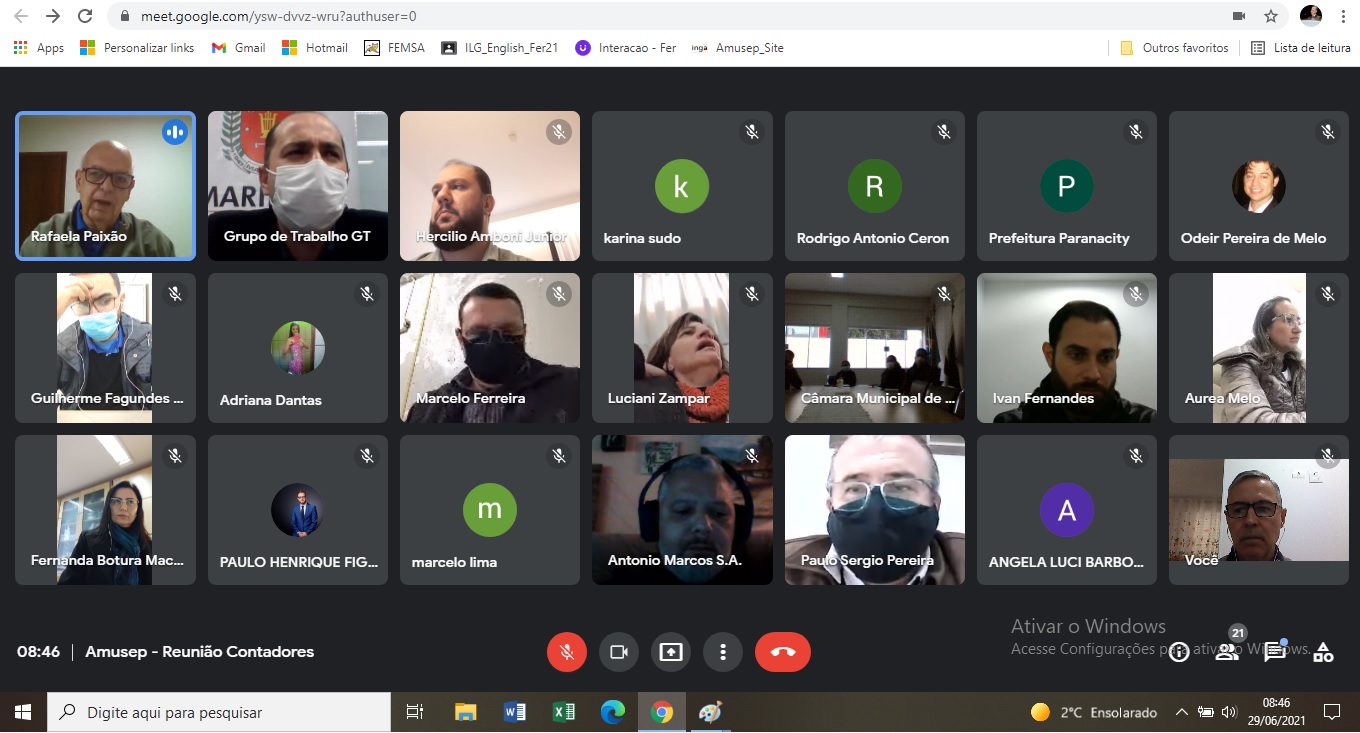
Task: Reload the Google Meet page
Action: (x=85, y=16)
